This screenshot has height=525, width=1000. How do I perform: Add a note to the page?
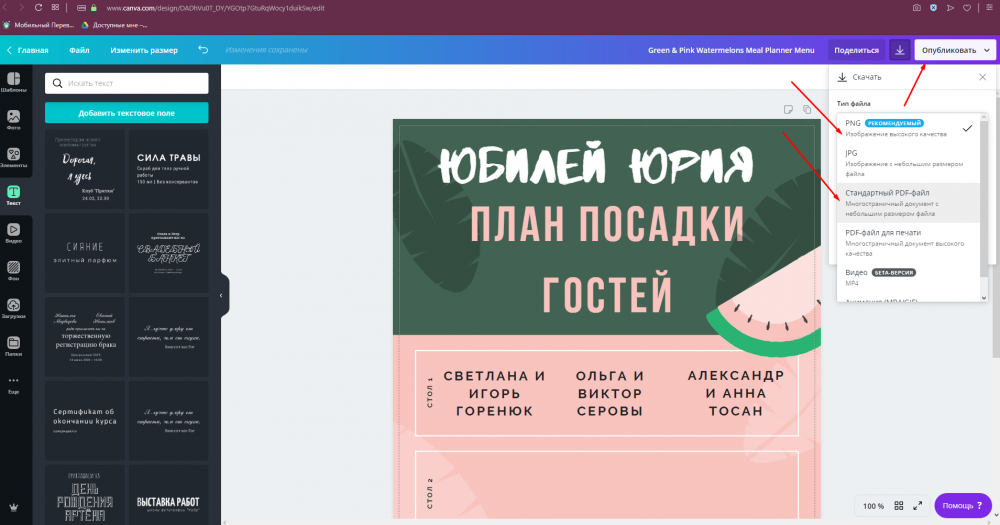click(788, 110)
